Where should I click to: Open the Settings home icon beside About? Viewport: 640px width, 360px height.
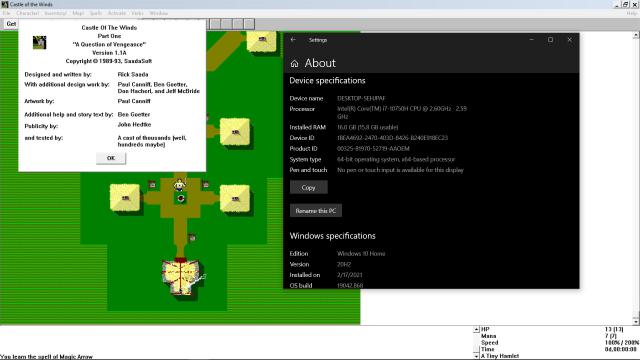pos(294,63)
